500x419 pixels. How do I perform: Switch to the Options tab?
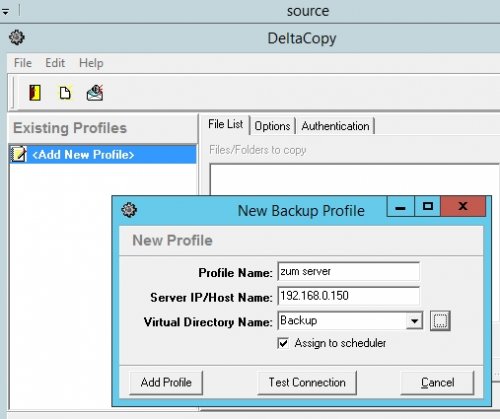pos(272,126)
